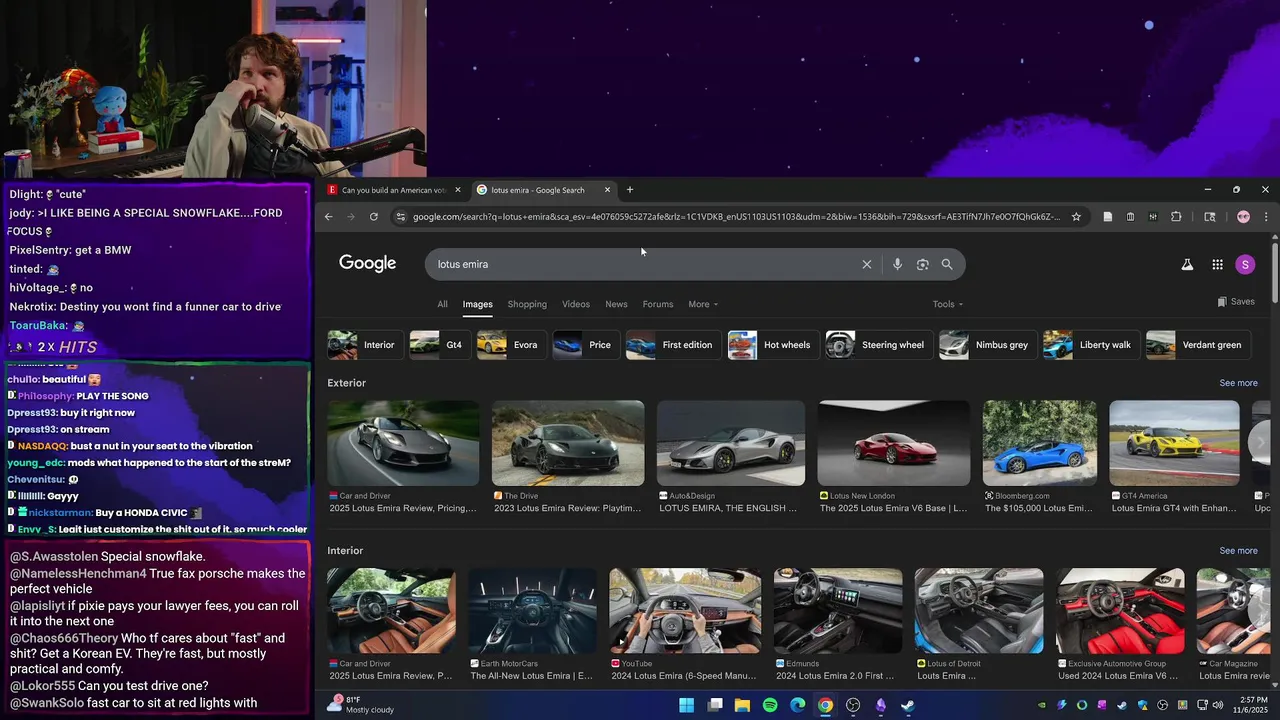Image resolution: width=1280 pixels, height=720 pixels.
Task: Open the trash can extension icon
Action: point(1130,216)
